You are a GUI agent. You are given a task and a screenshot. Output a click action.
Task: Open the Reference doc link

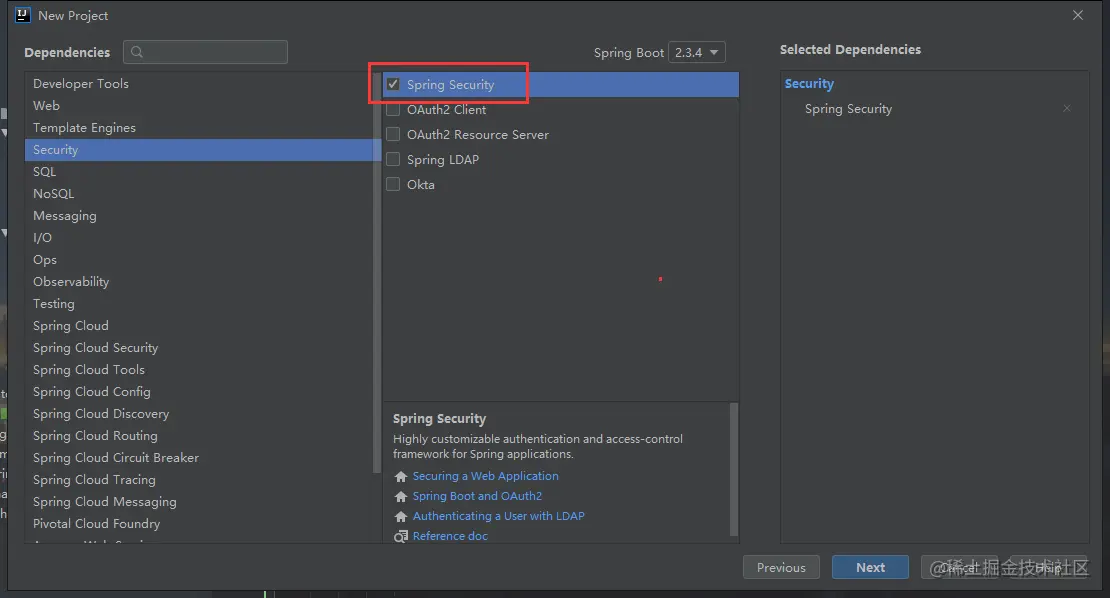450,536
